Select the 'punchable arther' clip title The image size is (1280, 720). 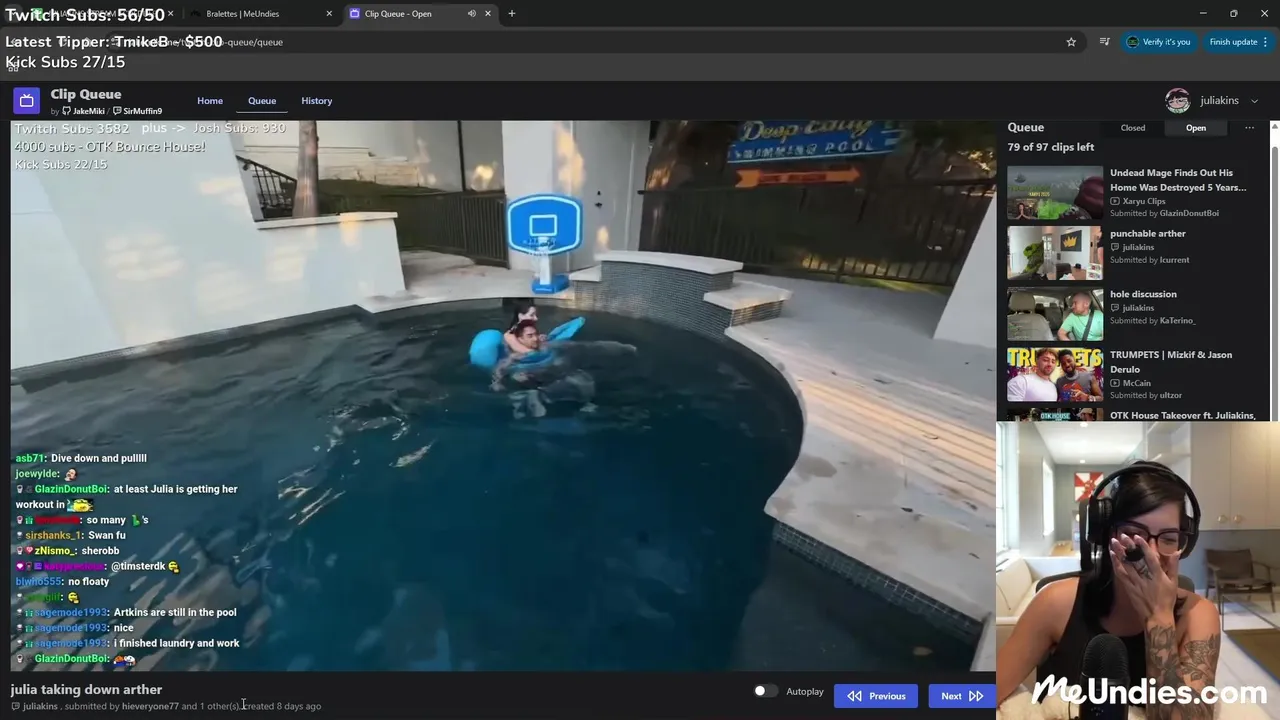1148,234
